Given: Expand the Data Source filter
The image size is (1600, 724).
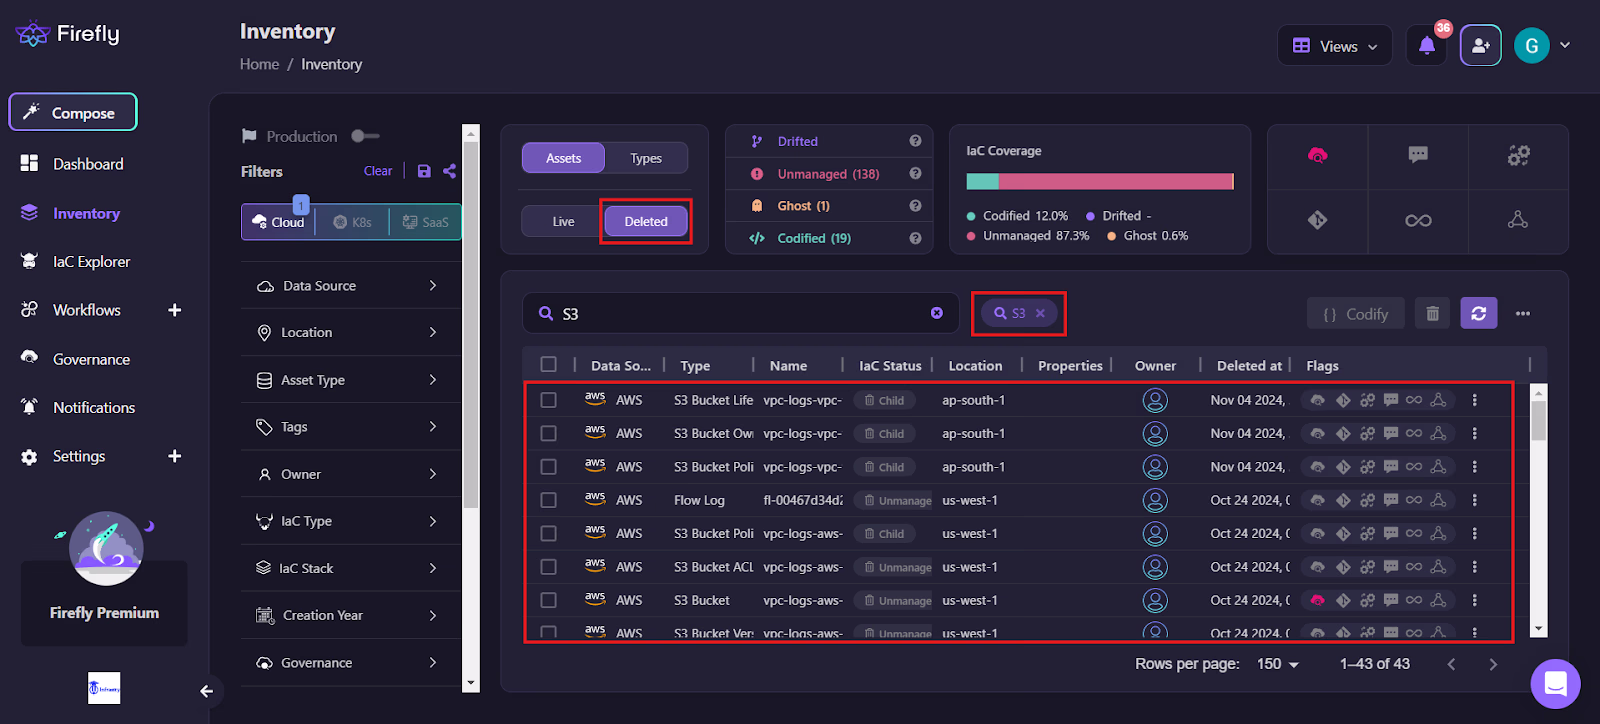Looking at the screenshot, I should pos(350,286).
